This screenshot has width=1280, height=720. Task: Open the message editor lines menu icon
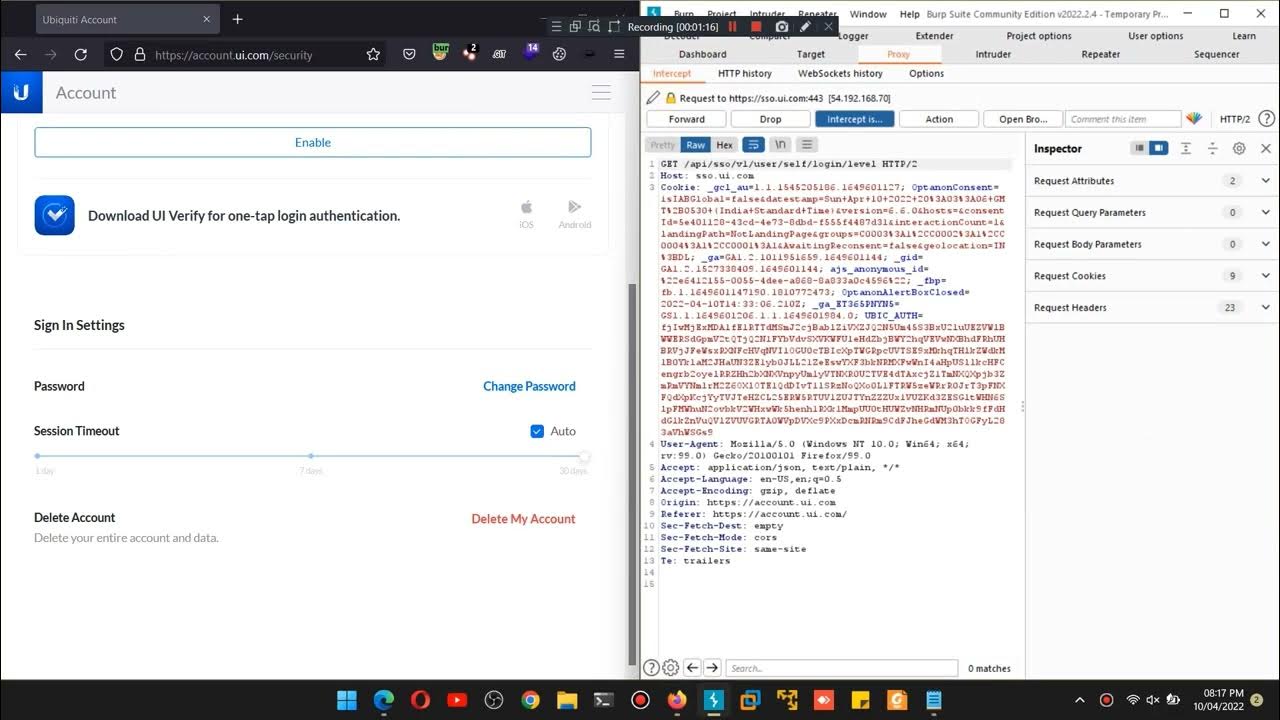[807, 145]
